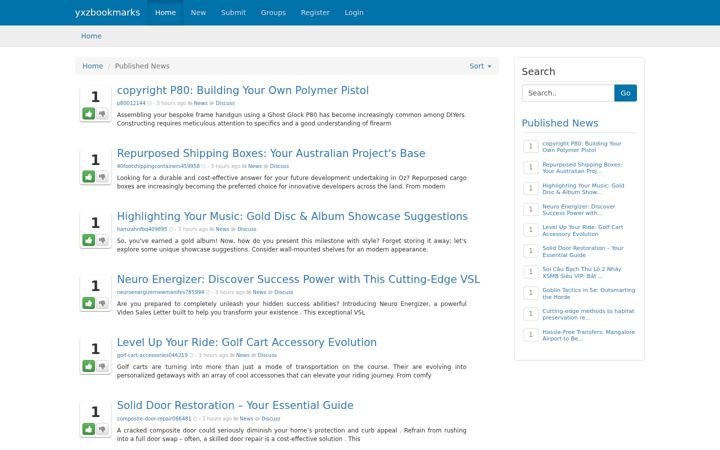Open sidebar link Hassle-Free Transfers: Mangalore Airport
Image resolution: width=720 pixels, height=450 pixels.
(x=588, y=335)
